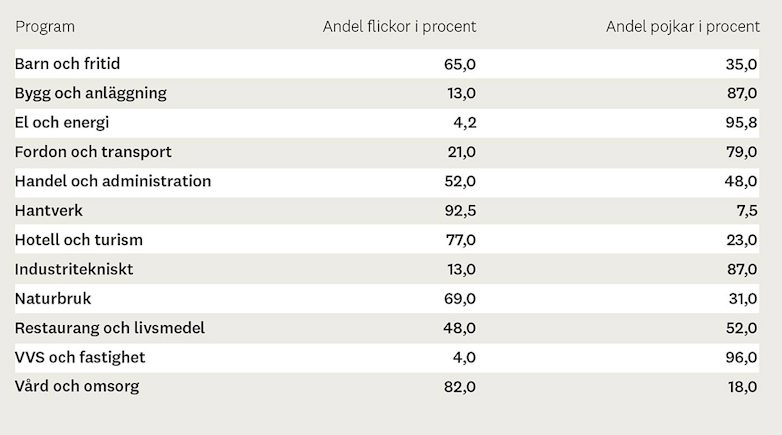
Task: Select the Barn och fritid row label
Action: (x=67, y=64)
